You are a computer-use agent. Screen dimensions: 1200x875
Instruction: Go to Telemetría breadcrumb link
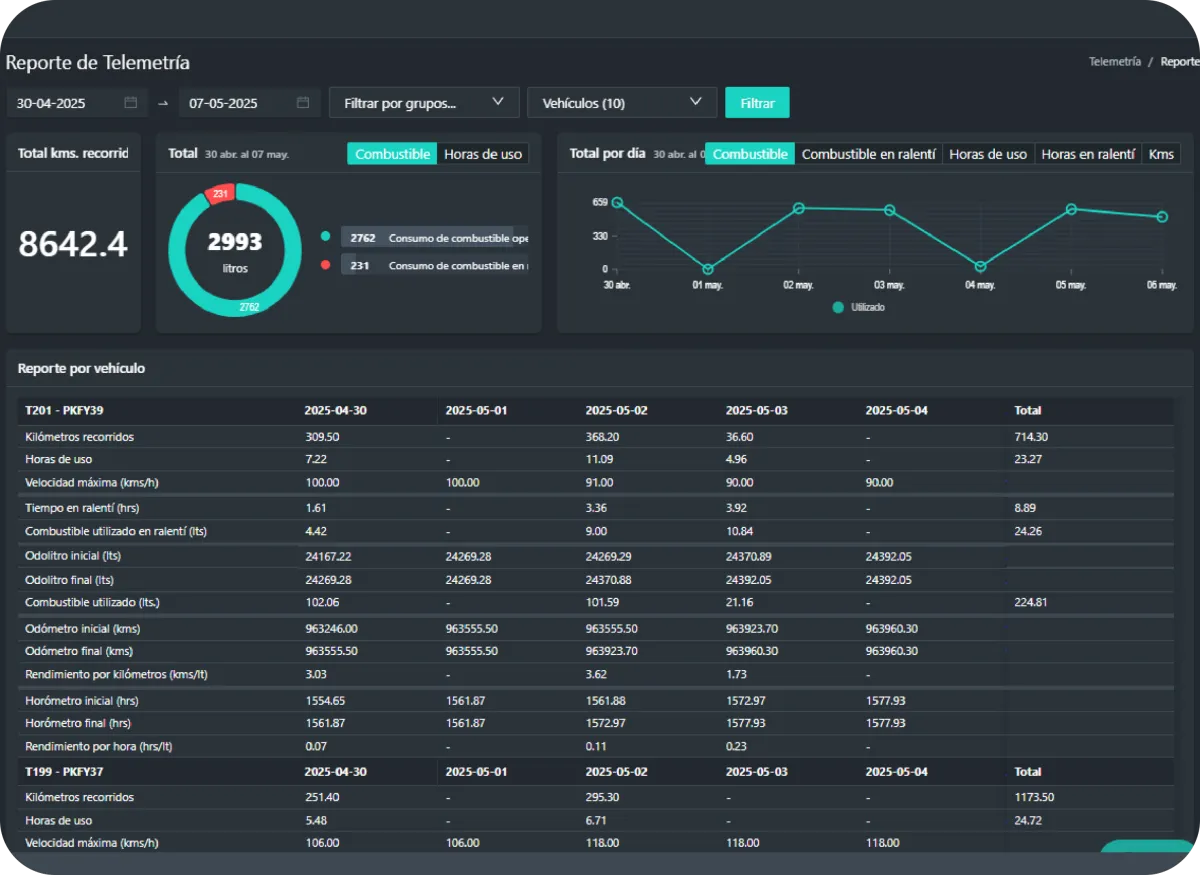tap(1114, 62)
